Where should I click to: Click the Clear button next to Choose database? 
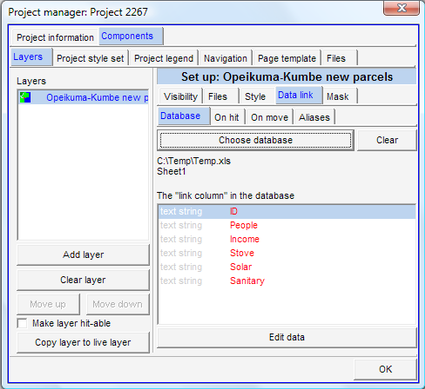point(387,140)
